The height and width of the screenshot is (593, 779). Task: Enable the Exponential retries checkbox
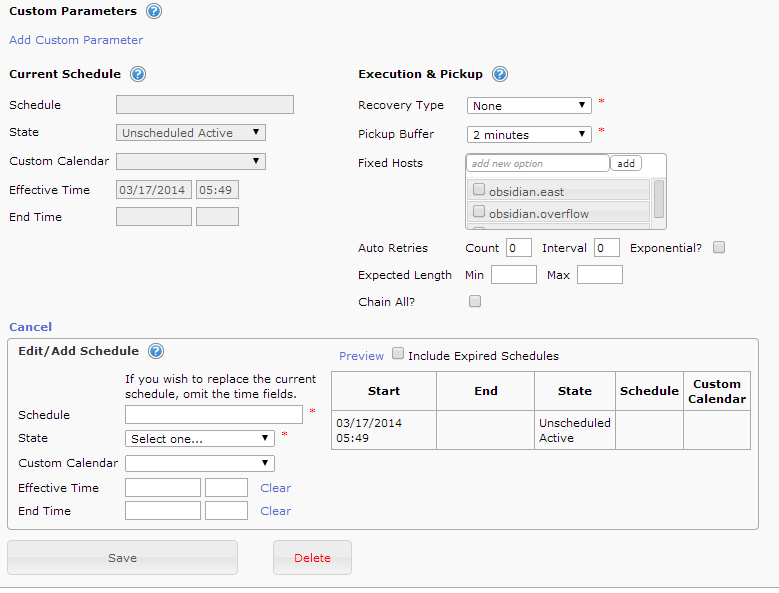click(x=719, y=247)
